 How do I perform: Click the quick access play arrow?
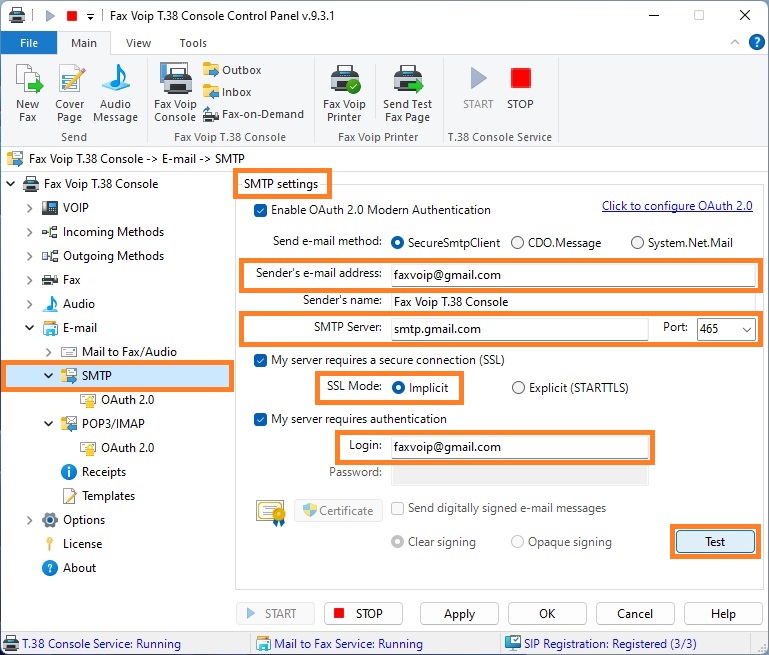[x=50, y=16]
